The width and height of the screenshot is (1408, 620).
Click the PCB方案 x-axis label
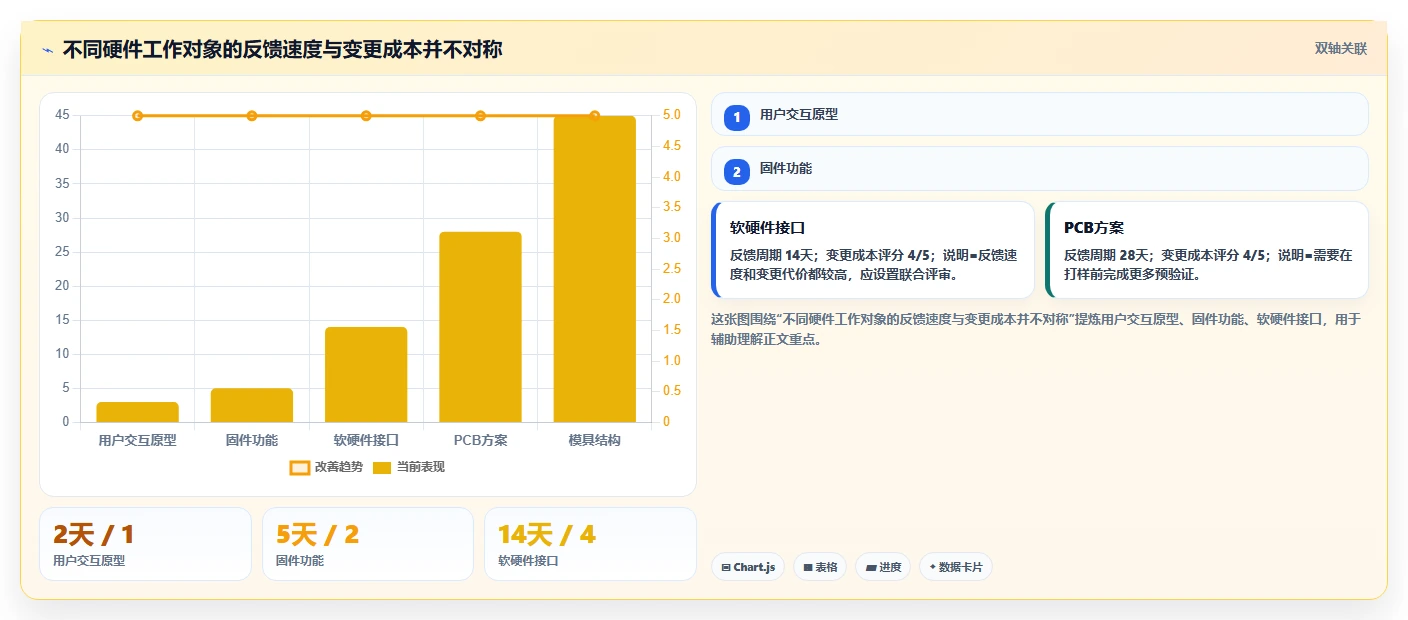[x=480, y=440]
